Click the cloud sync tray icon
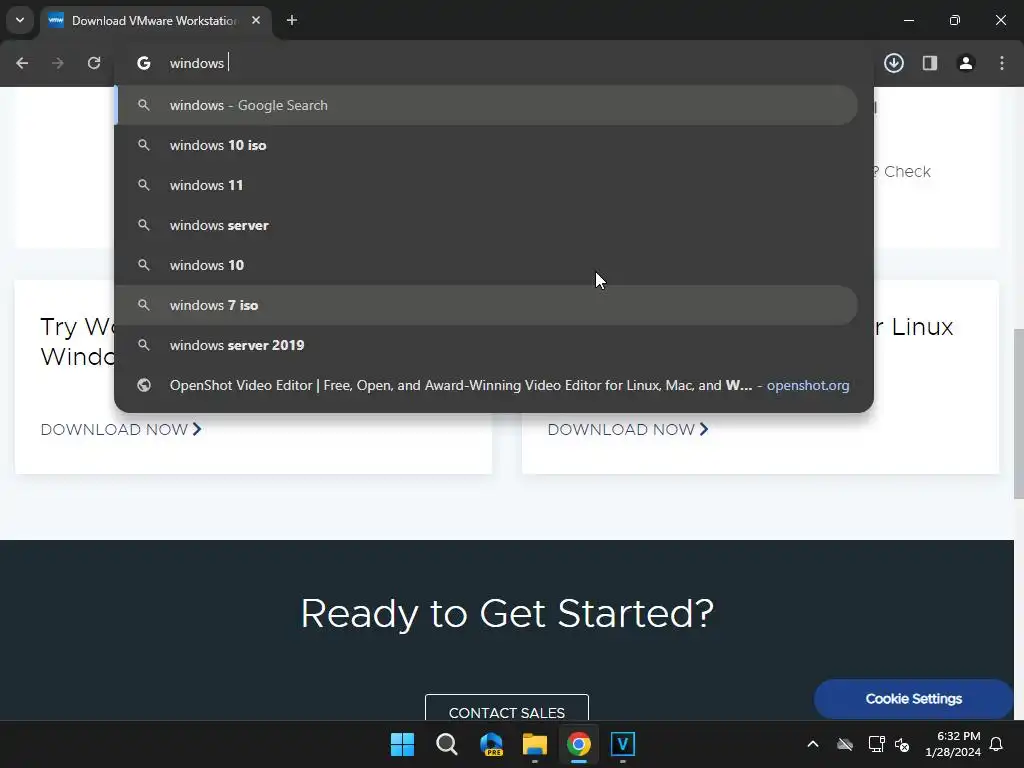This screenshot has width=1024, height=768. 845,744
